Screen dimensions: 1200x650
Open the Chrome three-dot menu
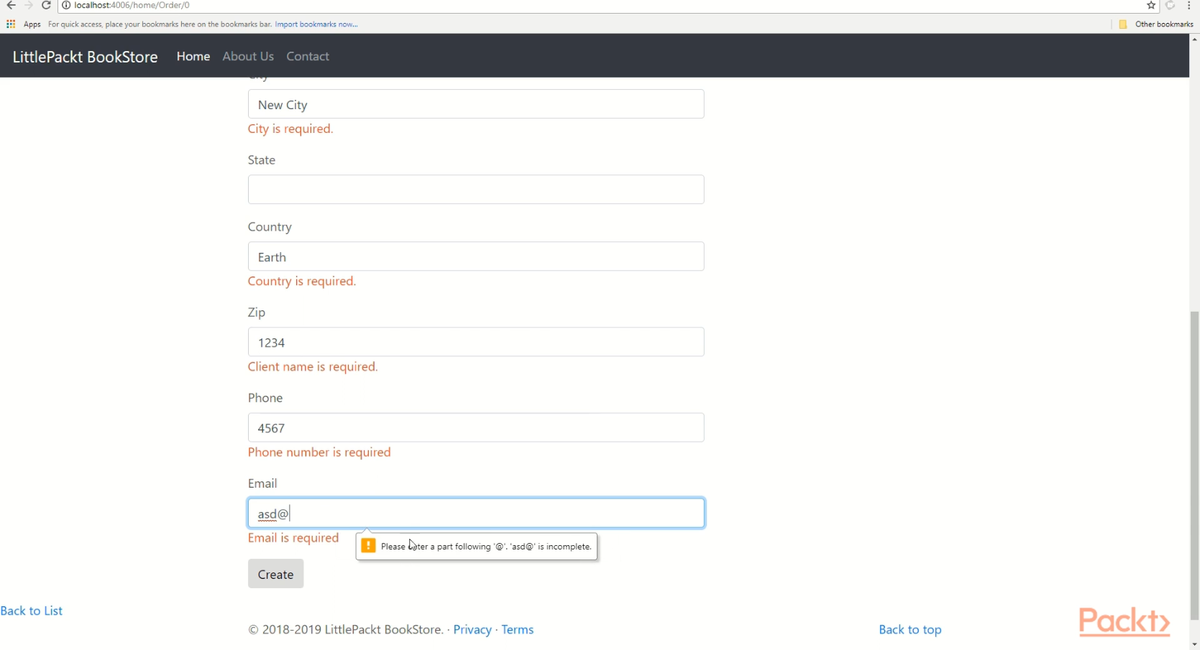point(1189,5)
